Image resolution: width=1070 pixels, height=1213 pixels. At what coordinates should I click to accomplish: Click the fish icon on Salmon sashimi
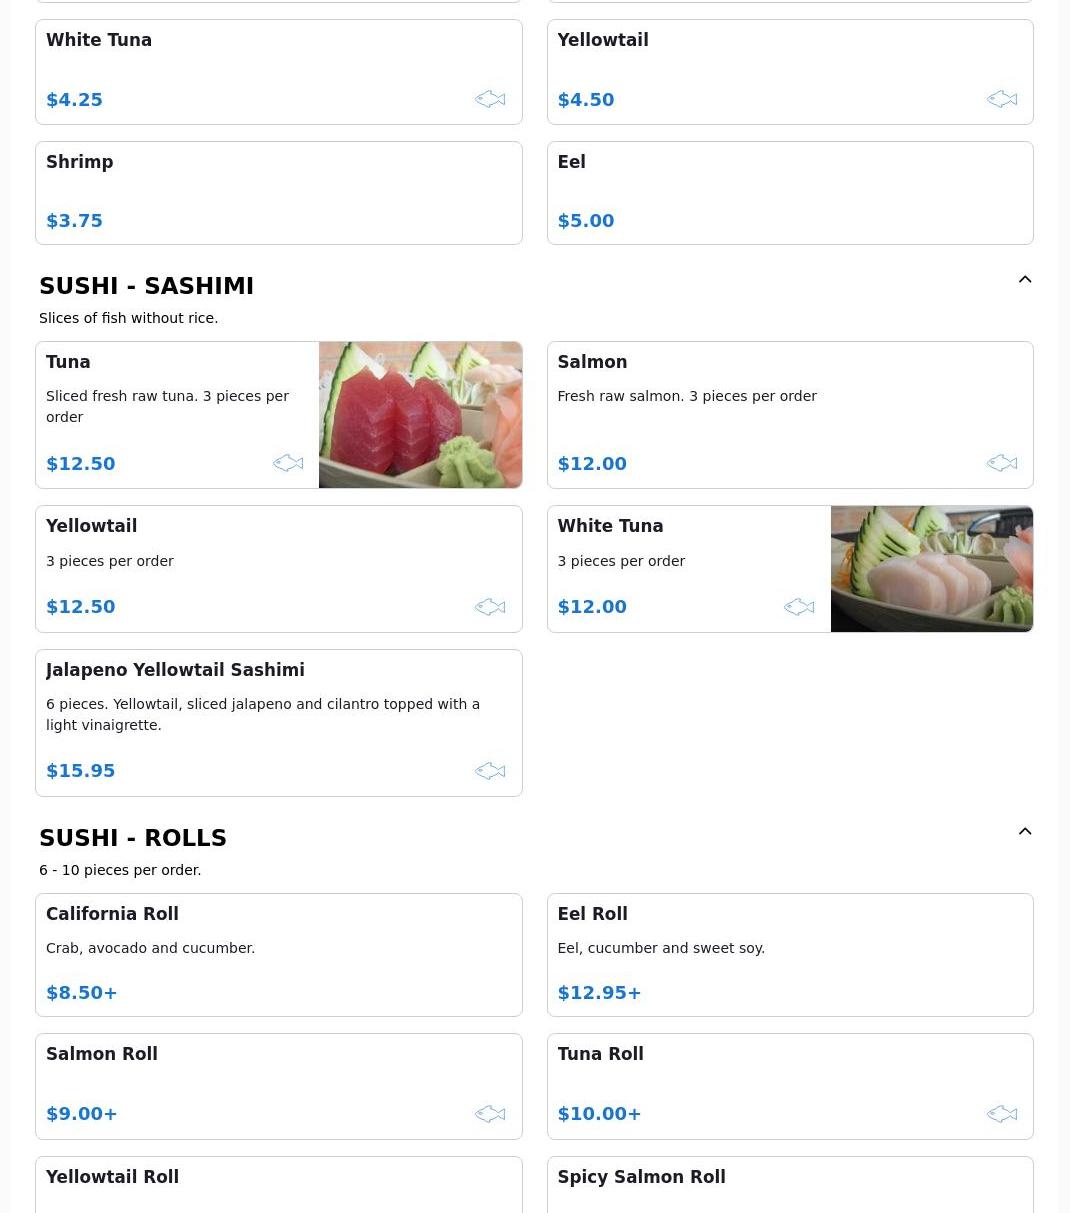1001,463
